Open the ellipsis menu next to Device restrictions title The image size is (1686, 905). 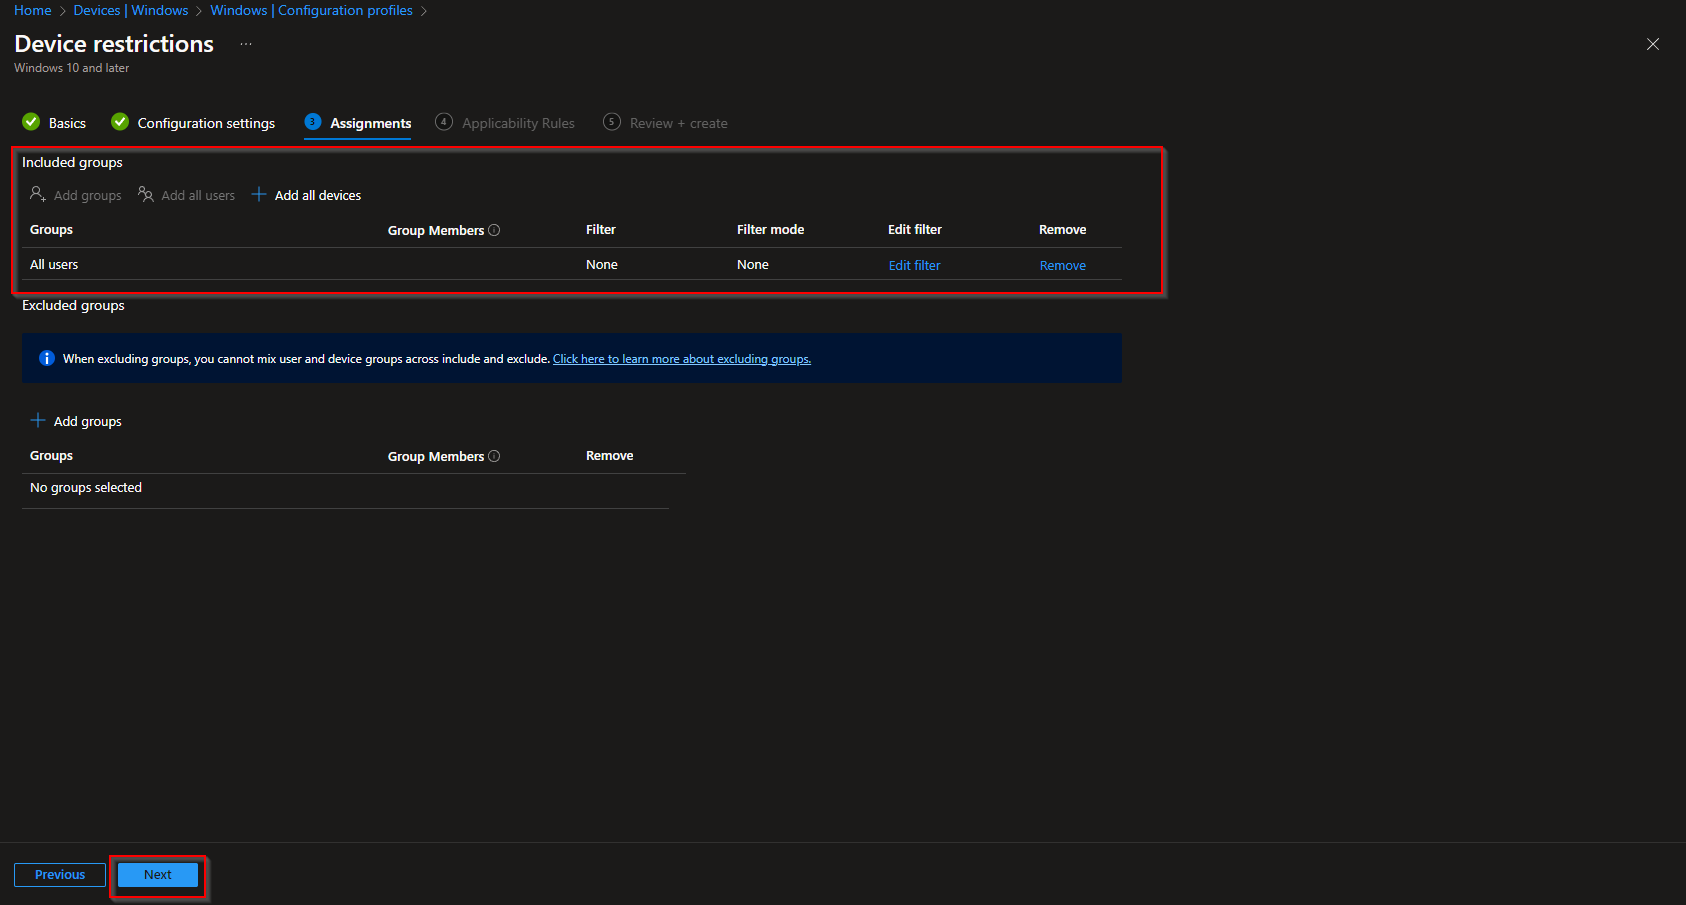245,44
